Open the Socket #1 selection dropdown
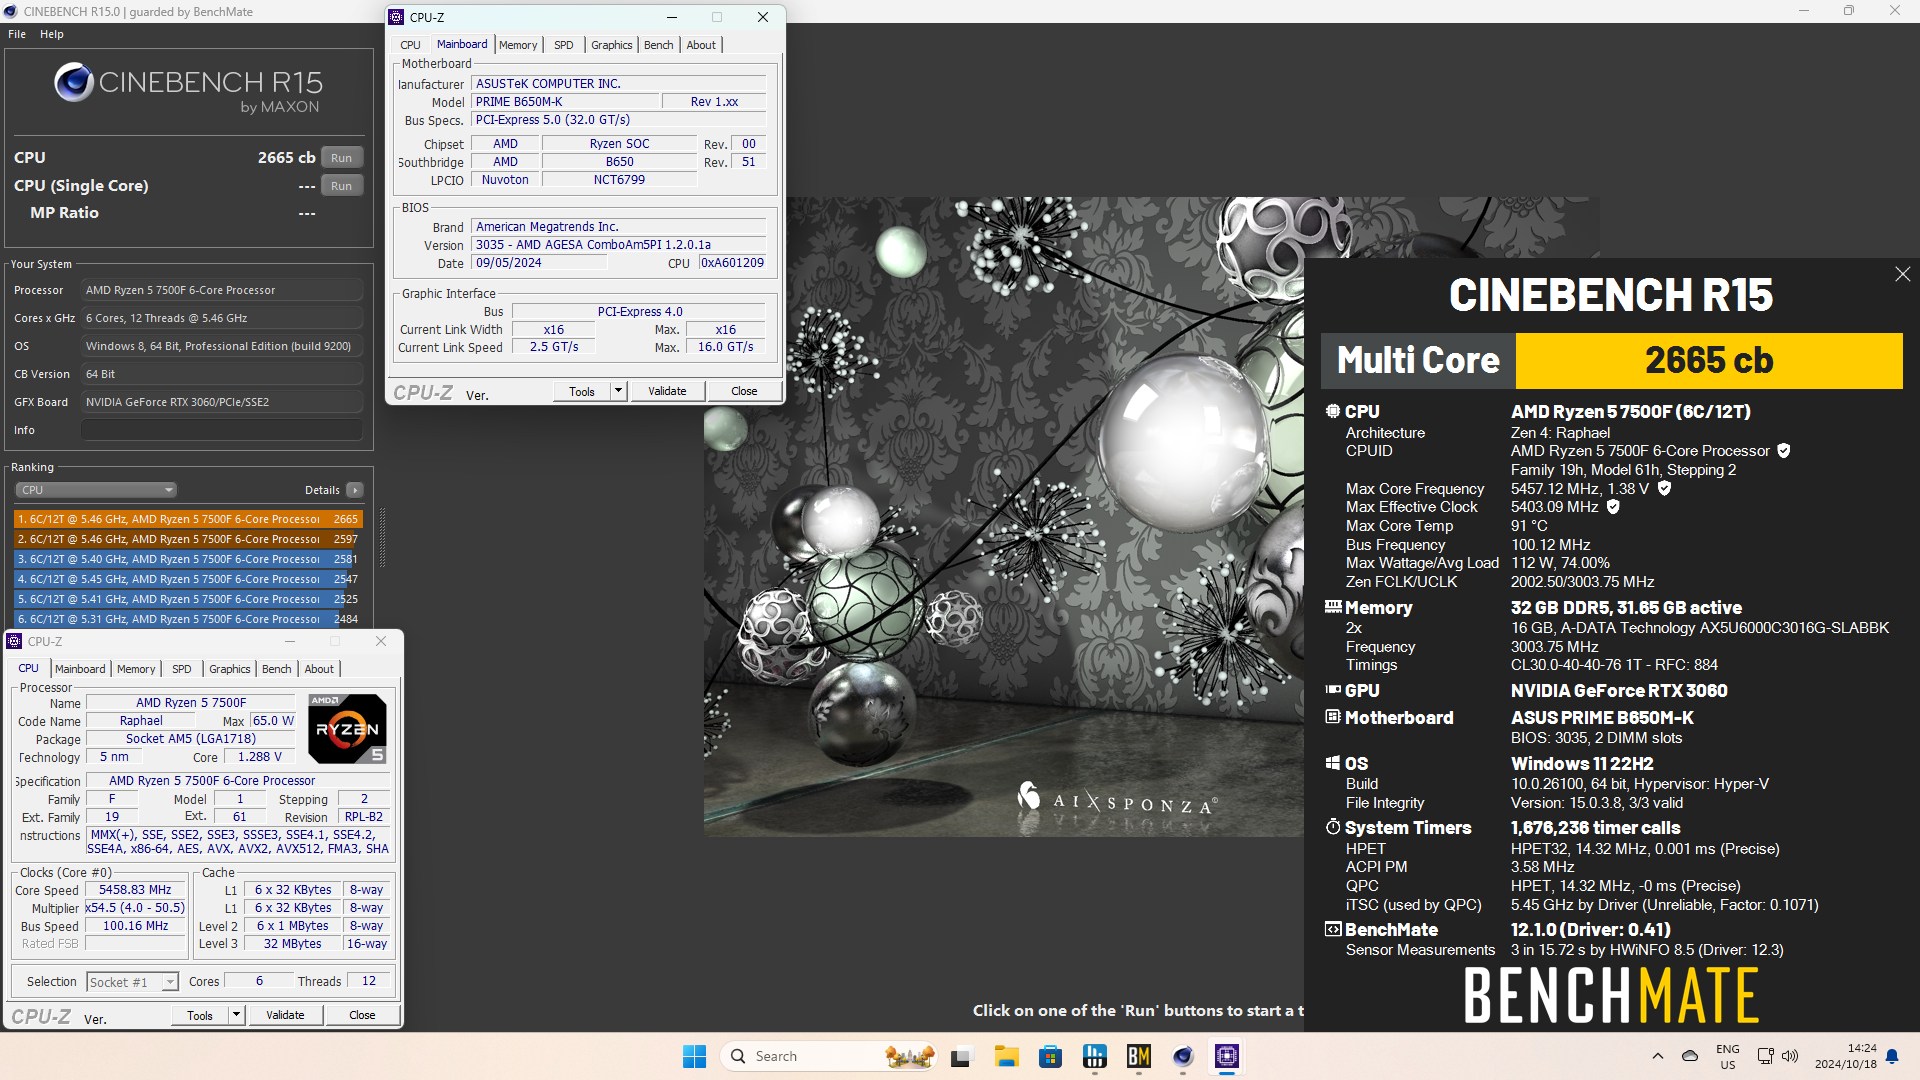This screenshot has height=1080, width=1920. tap(132, 982)
